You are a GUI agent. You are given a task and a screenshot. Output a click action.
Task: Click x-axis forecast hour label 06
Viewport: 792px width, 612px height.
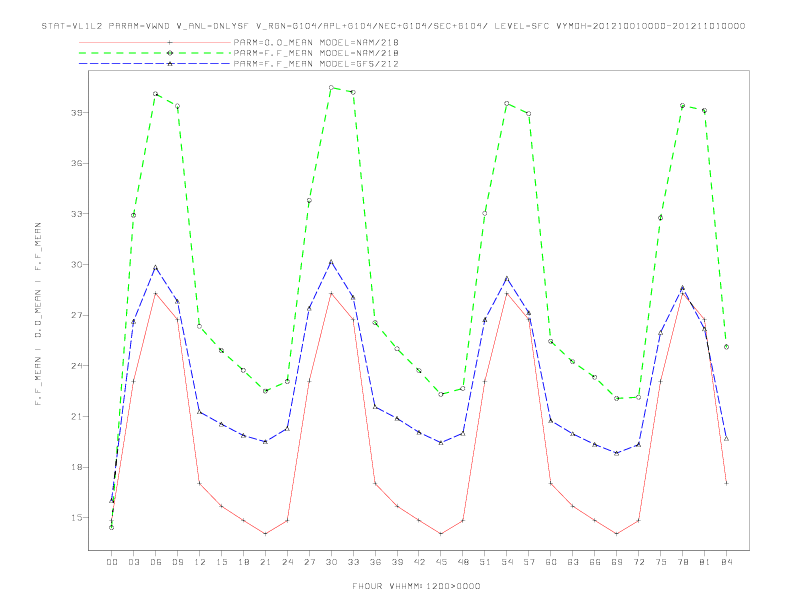click(156, 562)
